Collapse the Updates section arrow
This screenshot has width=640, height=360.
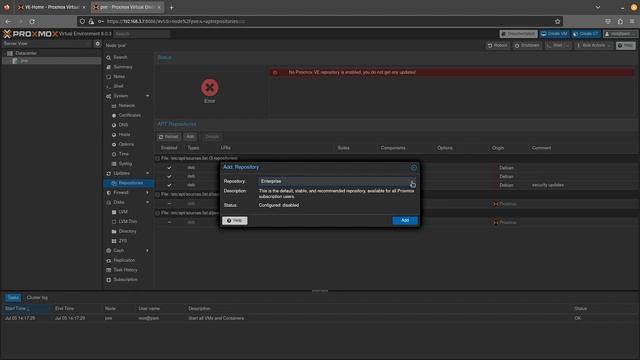coord(147,173)
